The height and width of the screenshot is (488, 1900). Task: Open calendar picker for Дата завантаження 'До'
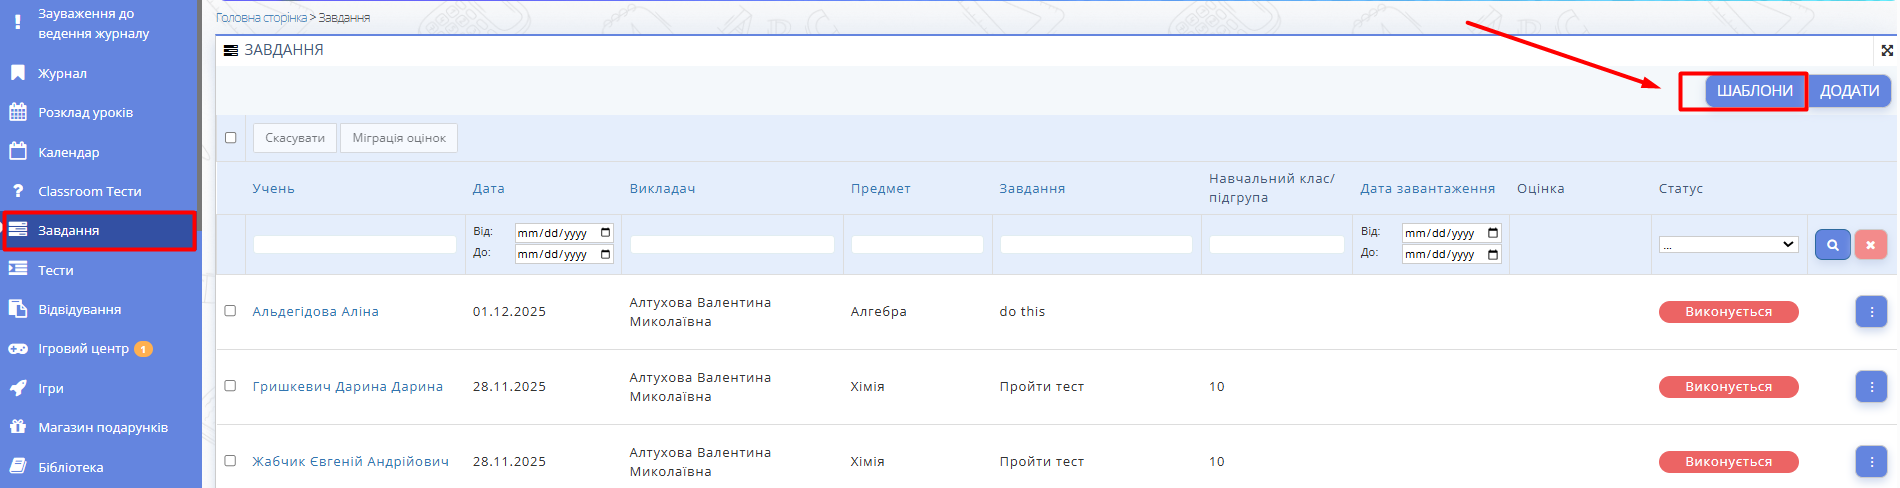(1493, 254)
